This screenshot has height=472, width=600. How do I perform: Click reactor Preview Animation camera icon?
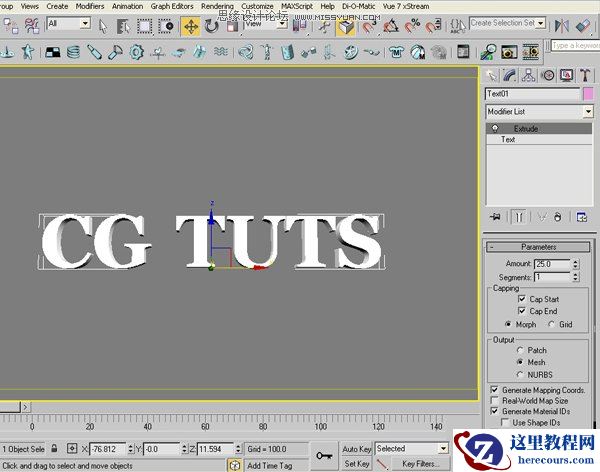coord(509,52)
